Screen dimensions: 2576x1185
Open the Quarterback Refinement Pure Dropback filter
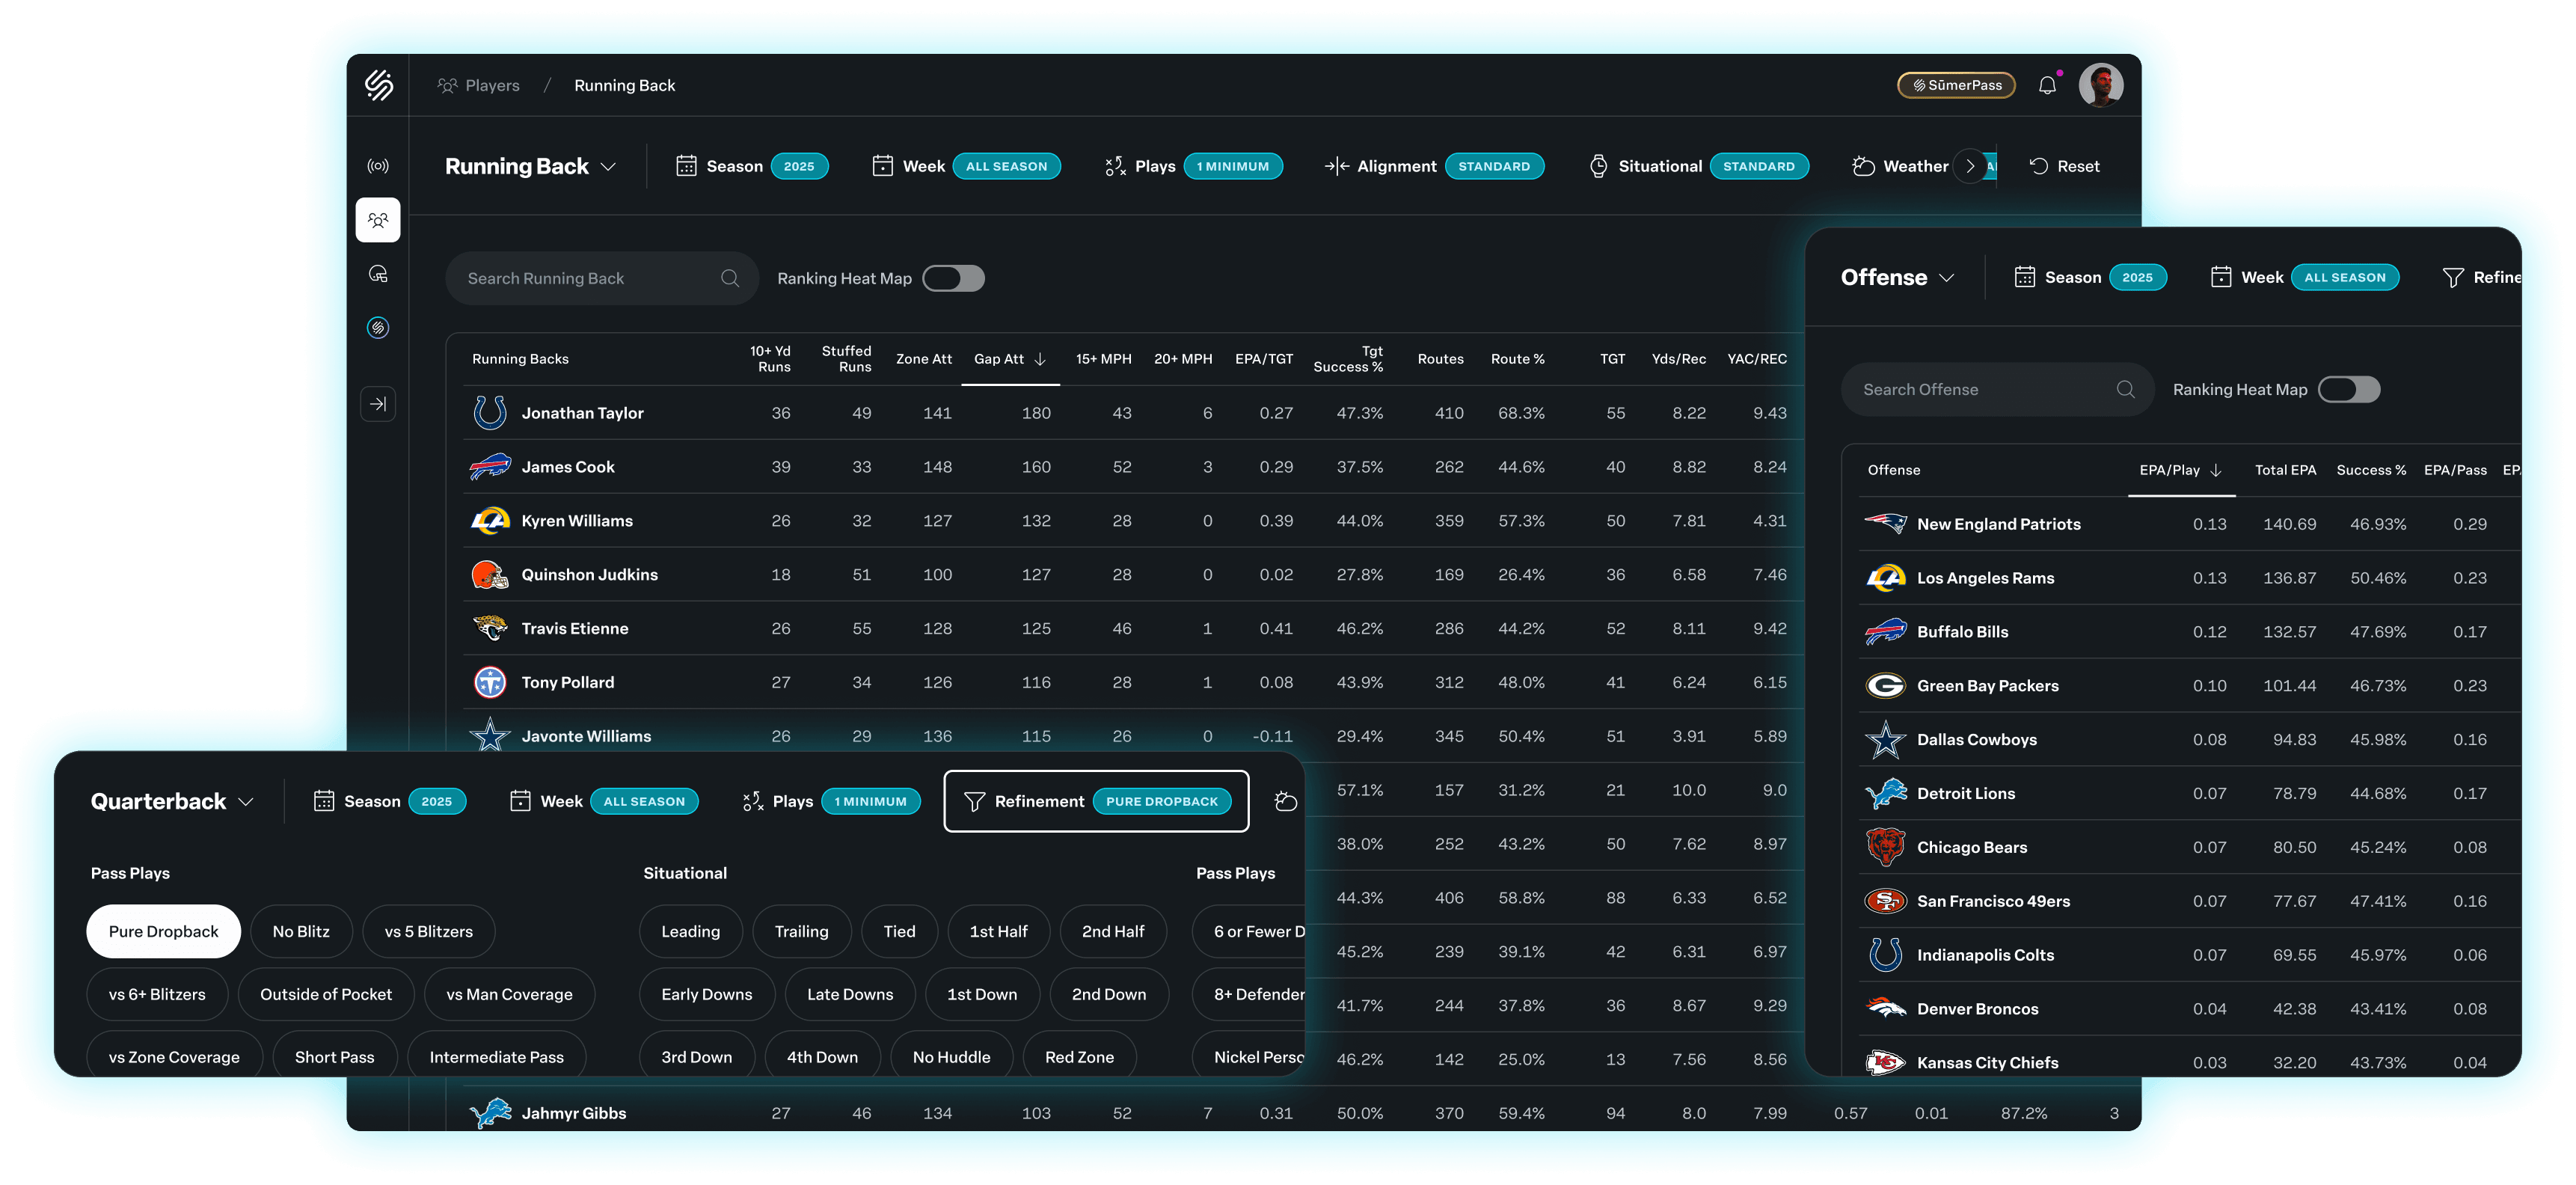1096,801
